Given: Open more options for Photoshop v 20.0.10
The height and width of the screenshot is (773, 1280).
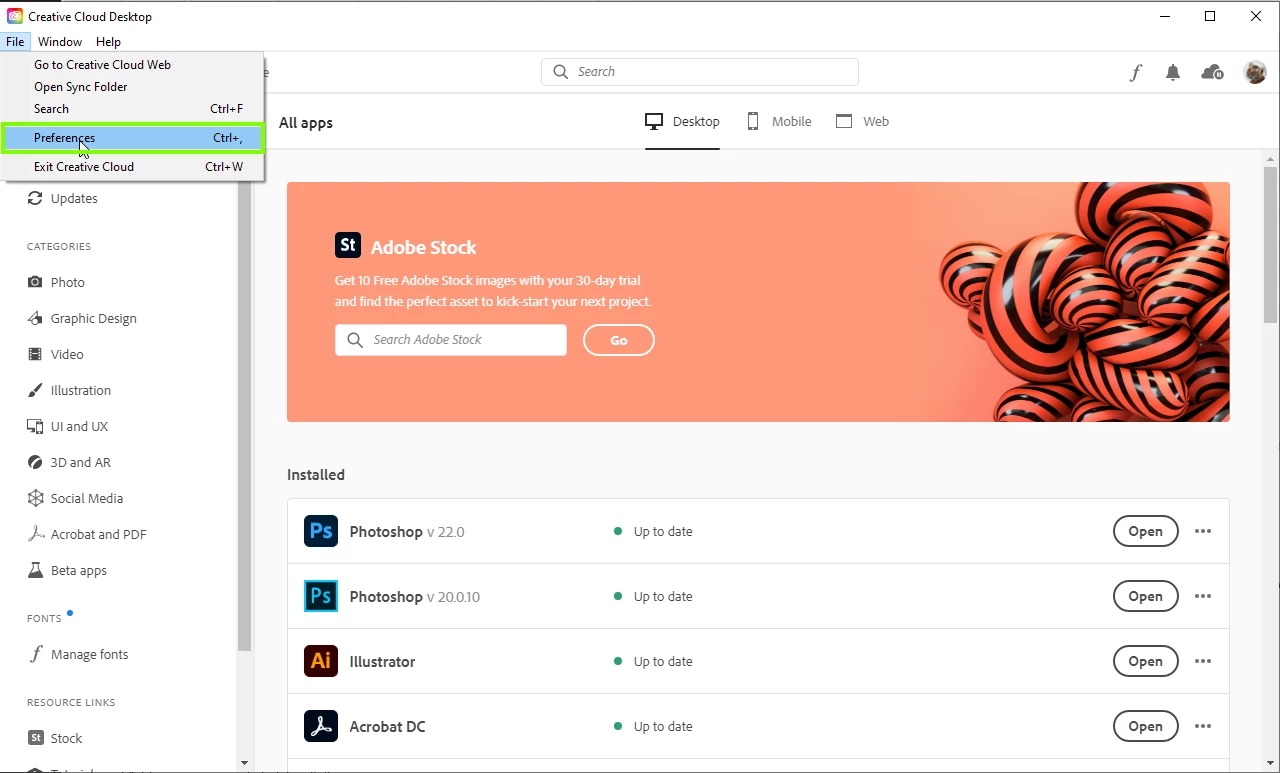Looking at the screenshot, I should coord(1203,596).
